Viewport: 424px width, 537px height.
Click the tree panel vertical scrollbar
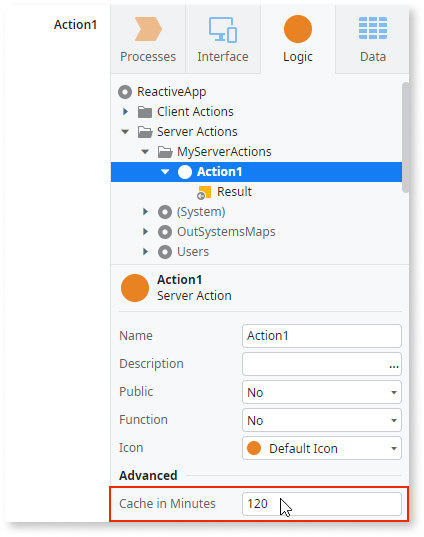[406, 137]
